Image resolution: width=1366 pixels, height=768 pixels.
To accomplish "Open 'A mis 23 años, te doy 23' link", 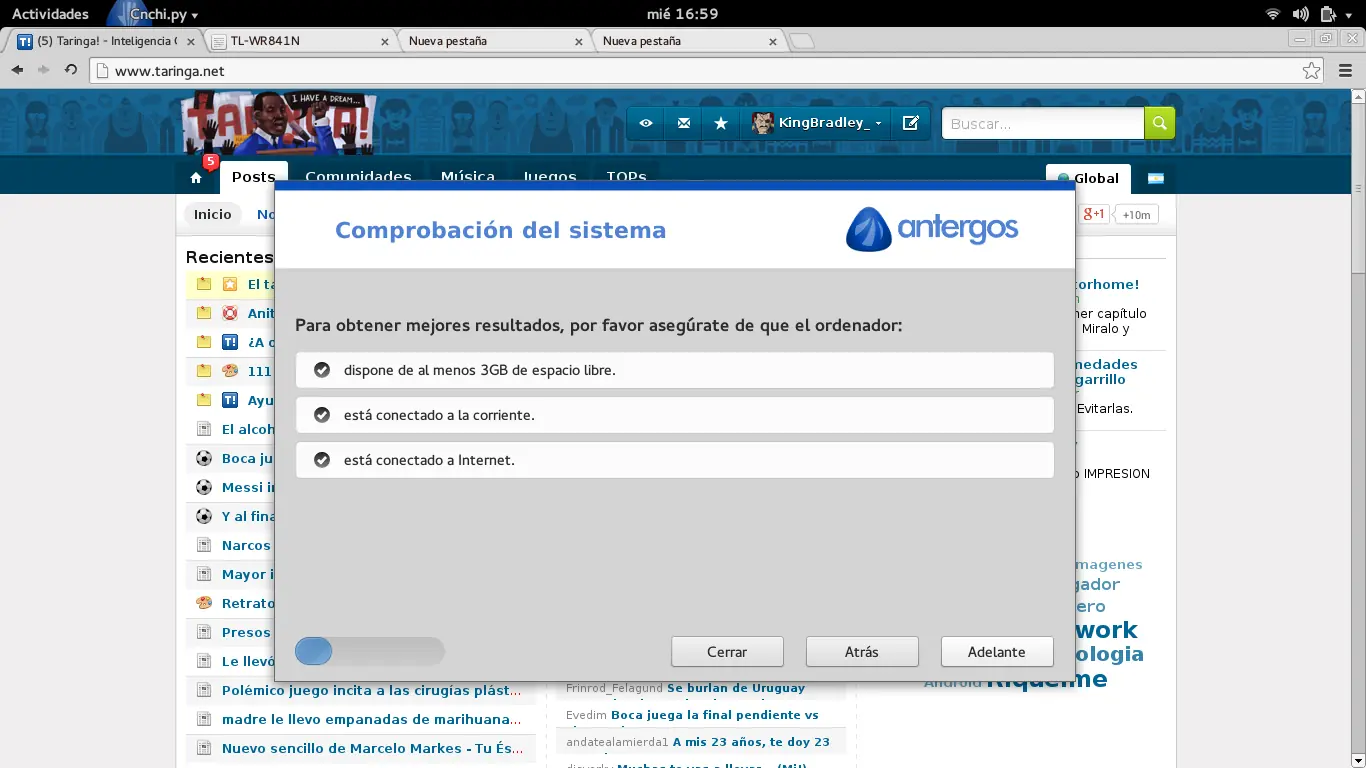I will [751, 742].
